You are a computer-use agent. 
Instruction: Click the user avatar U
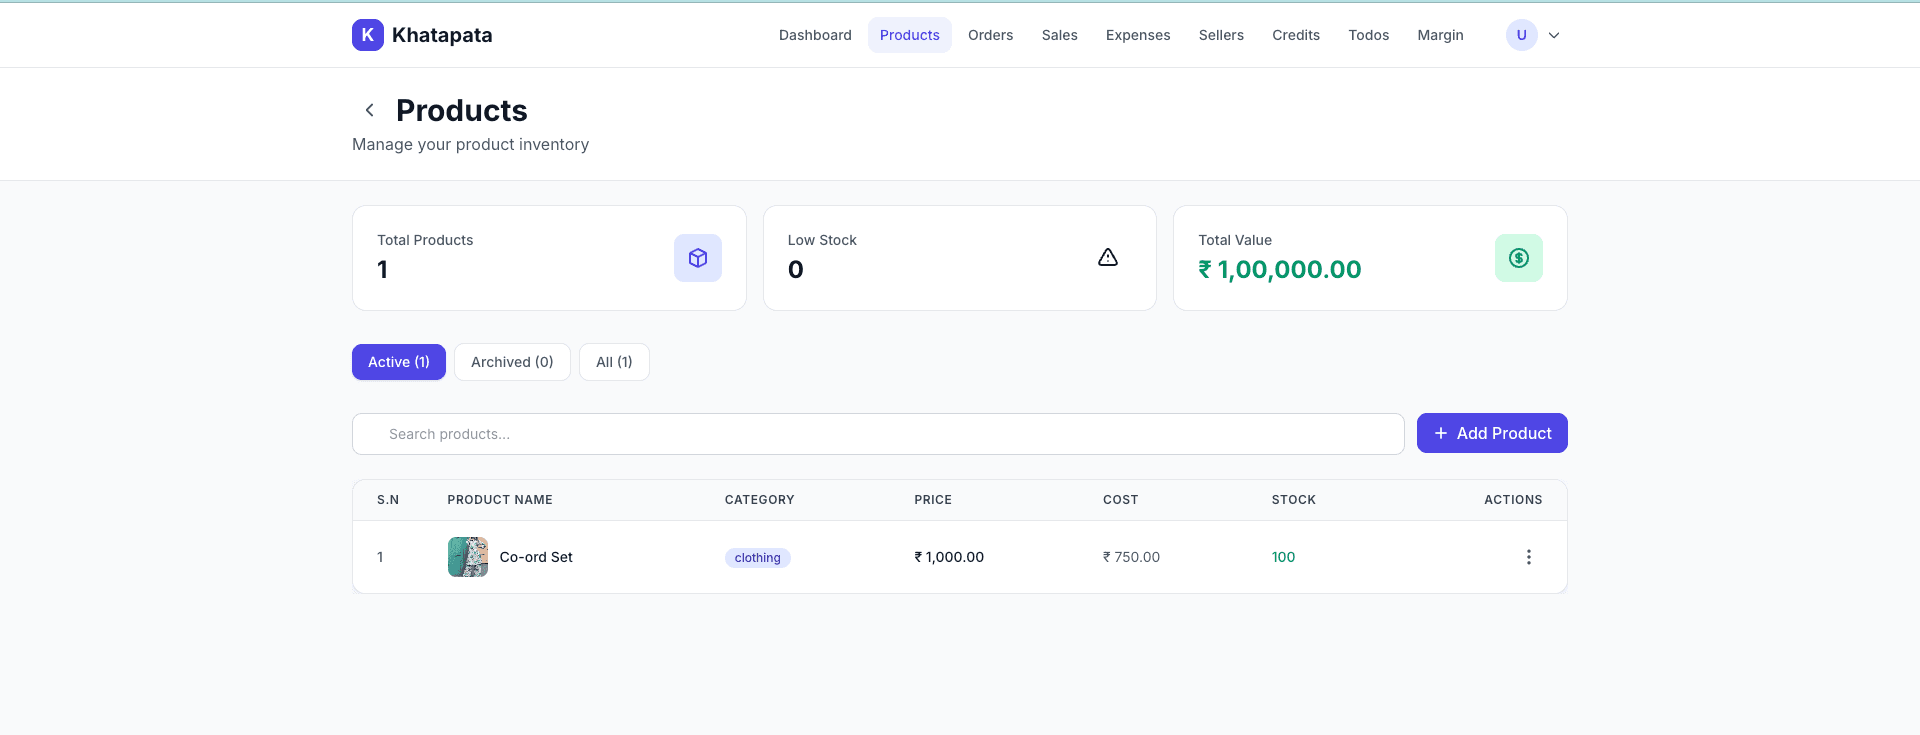click(x=1522, y=35)
